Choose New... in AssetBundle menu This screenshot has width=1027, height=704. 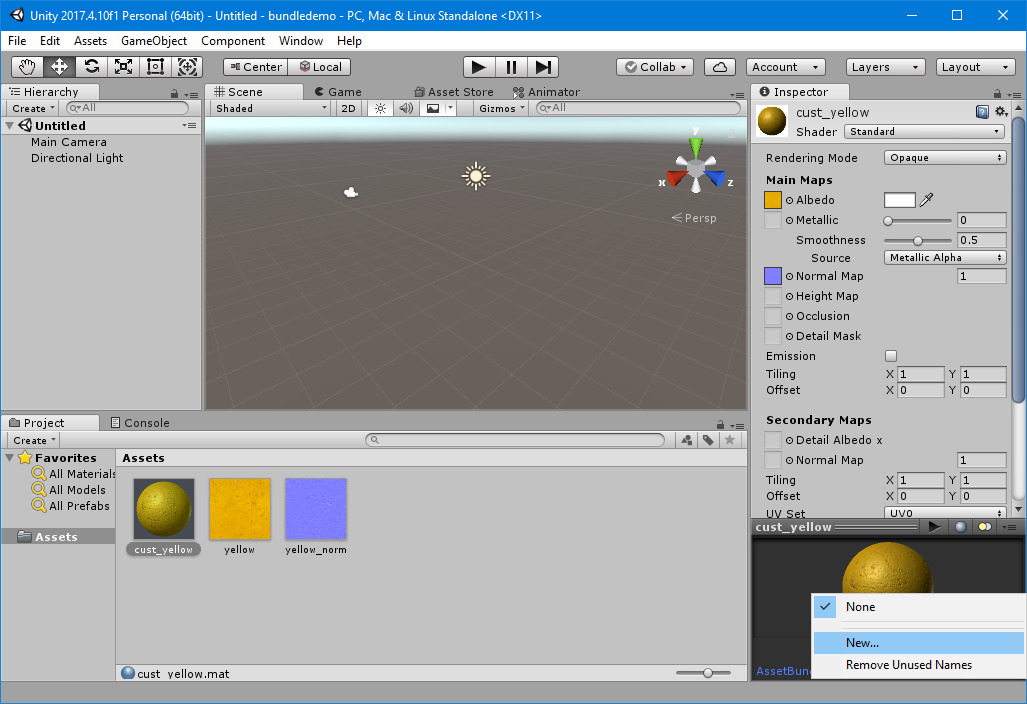click(918, 643)
